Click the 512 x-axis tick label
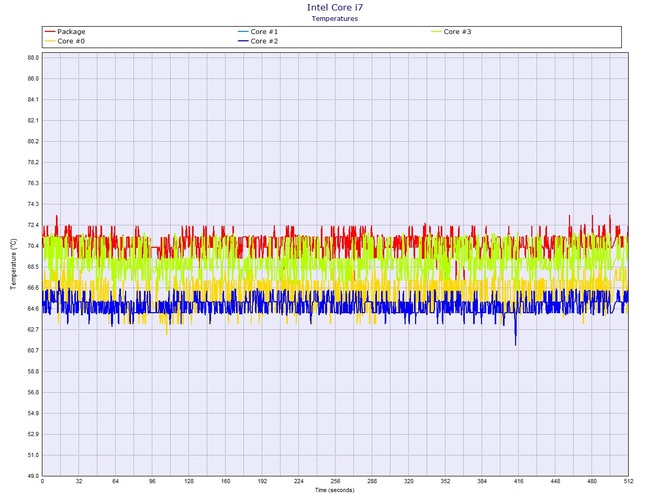Image resolution: width=670 pixels, height=502 pixels. pos(629,481)
